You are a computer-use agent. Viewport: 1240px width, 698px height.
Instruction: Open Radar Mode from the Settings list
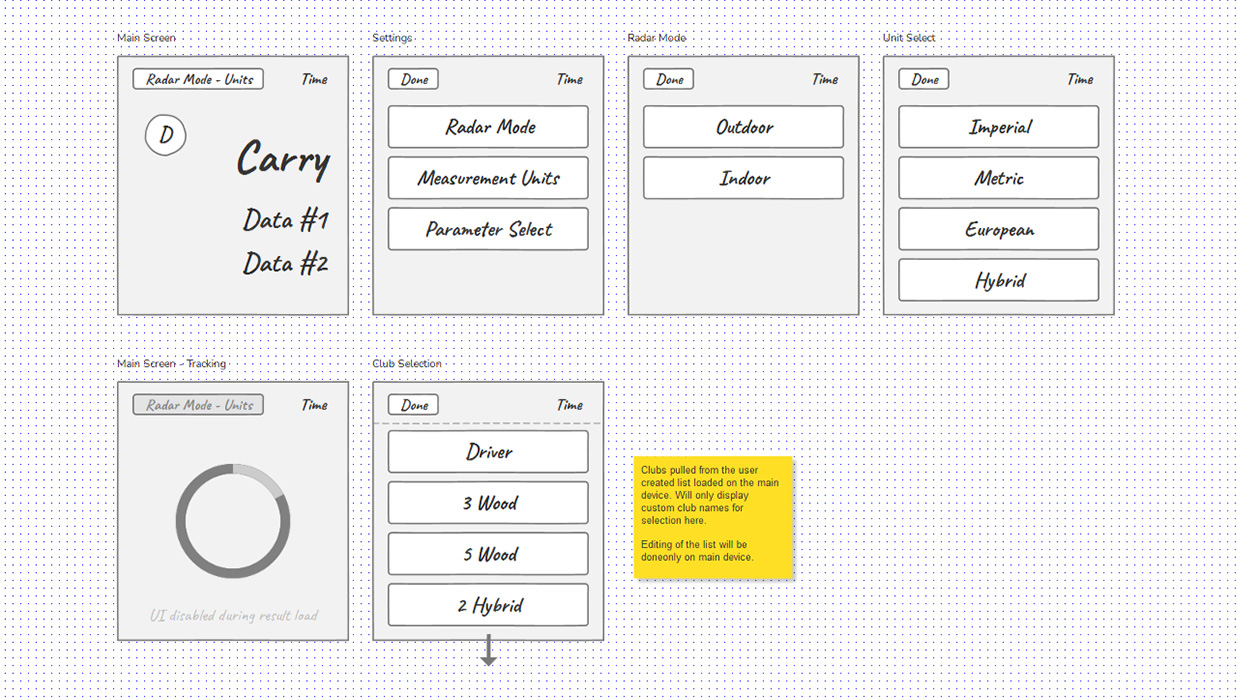pos(488,128)
